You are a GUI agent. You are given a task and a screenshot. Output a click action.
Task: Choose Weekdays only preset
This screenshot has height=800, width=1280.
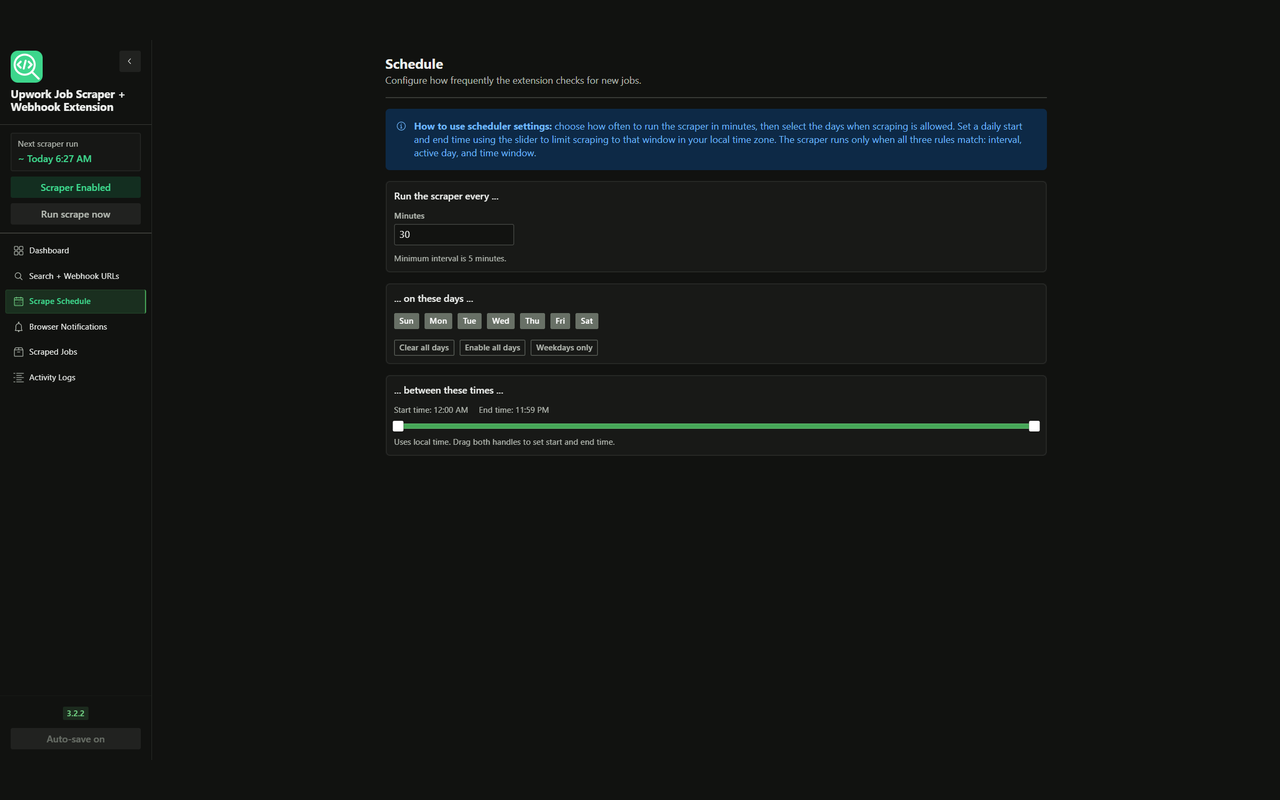pyautogui.click(x=564, y=348)
